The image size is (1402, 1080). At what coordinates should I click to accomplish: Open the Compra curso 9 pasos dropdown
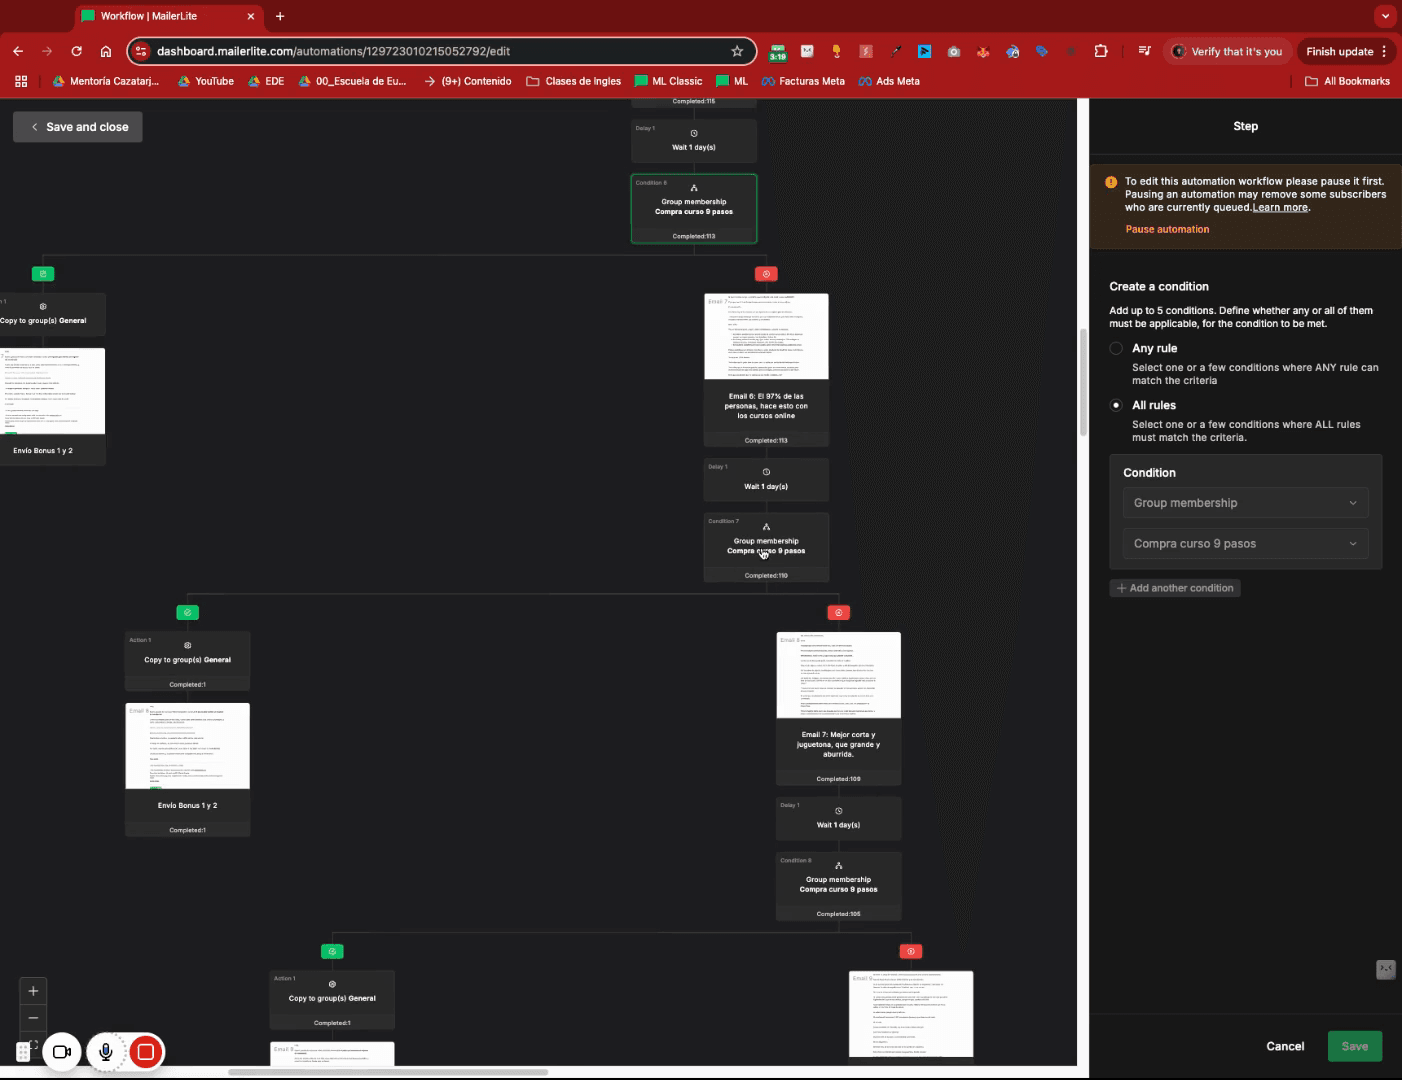tap(1245, 544)
